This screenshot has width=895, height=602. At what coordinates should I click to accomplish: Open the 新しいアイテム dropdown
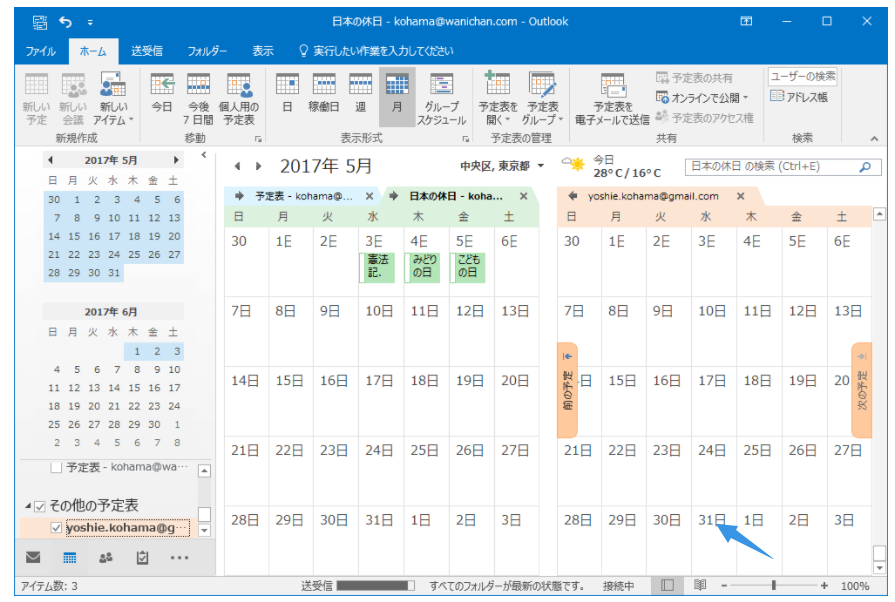click(113, 99)
